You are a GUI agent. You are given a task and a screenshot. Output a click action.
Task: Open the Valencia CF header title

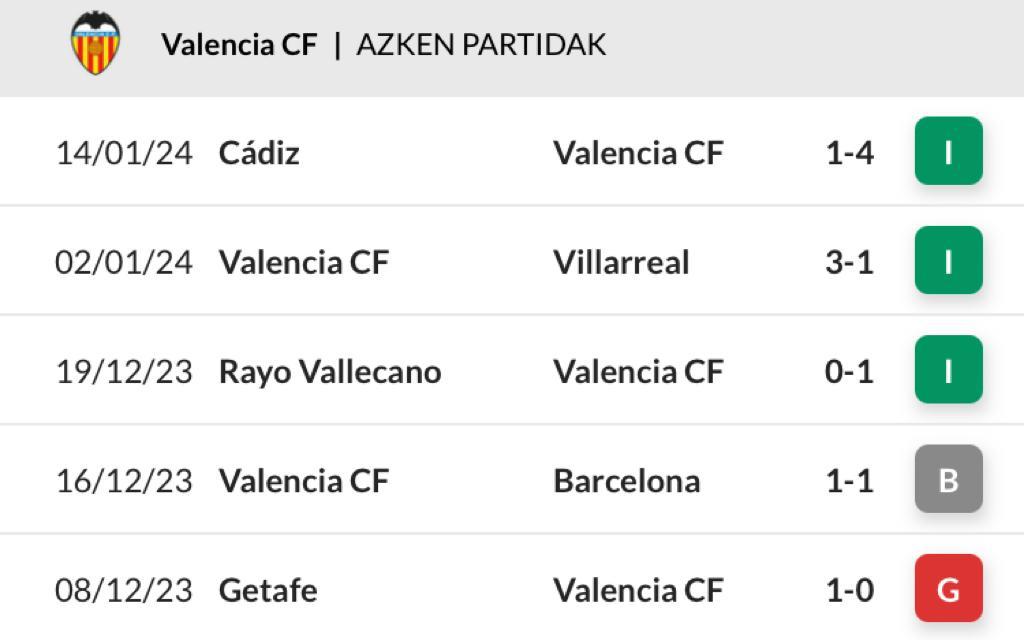tap(239, 44)
